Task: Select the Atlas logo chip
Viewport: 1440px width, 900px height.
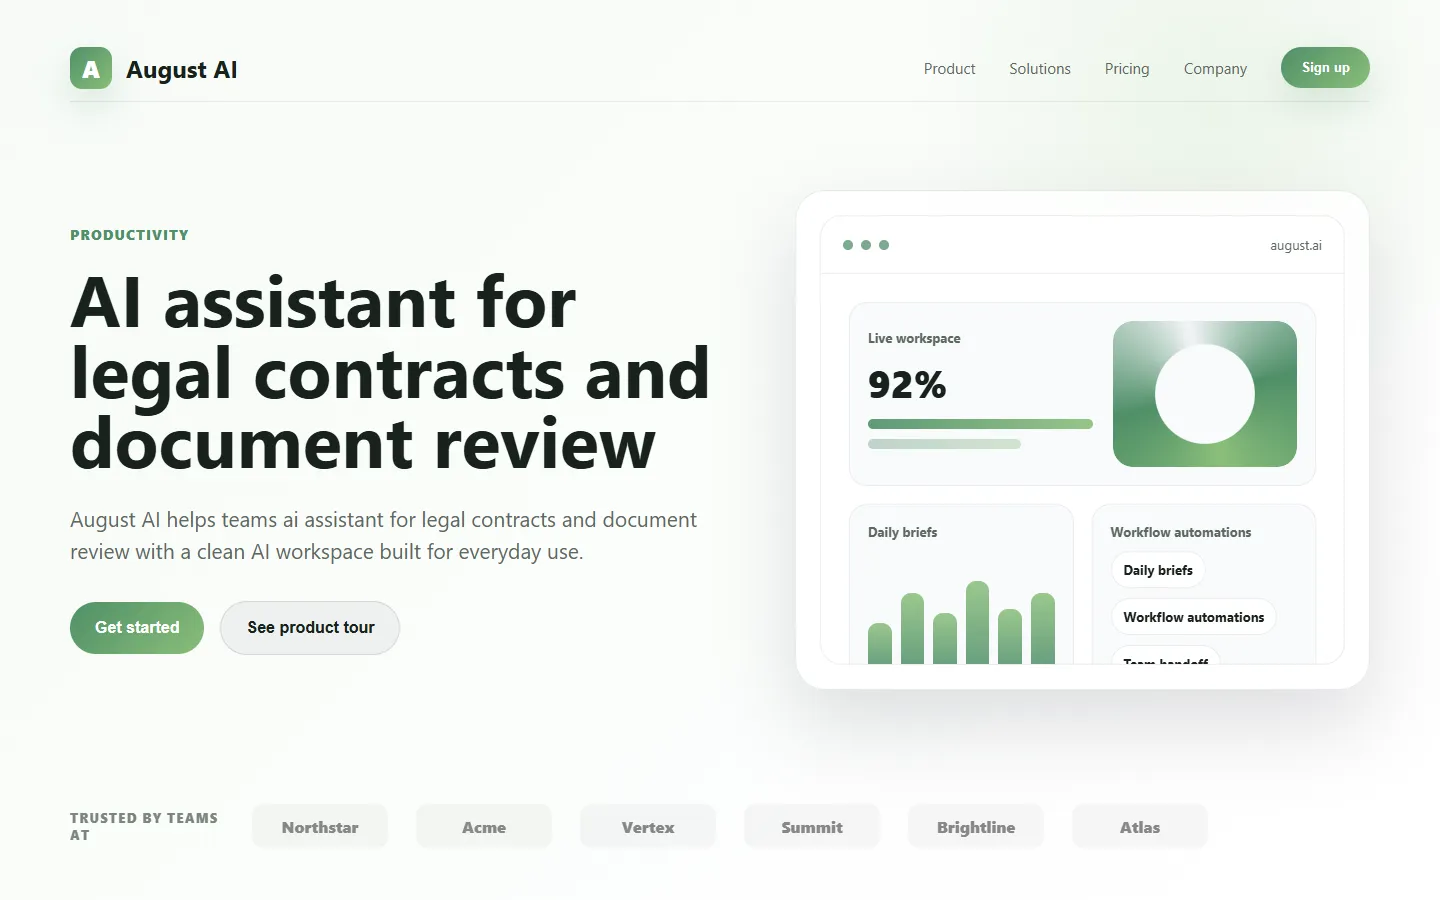Action: click(1140, 827)
